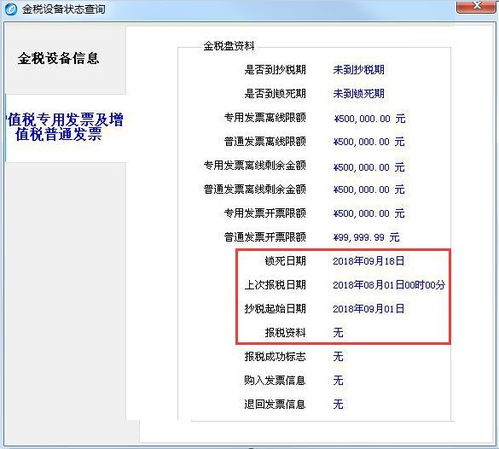499x449 pixels.
Task: Click the ¥99,999.99 普通发票开票限额 value
Action: (366, 237)
